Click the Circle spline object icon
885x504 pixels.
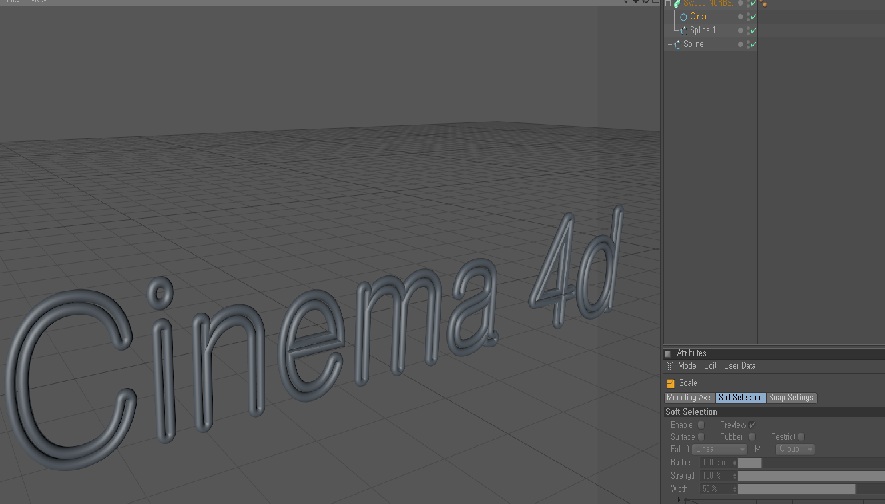(x=683, y=17)
